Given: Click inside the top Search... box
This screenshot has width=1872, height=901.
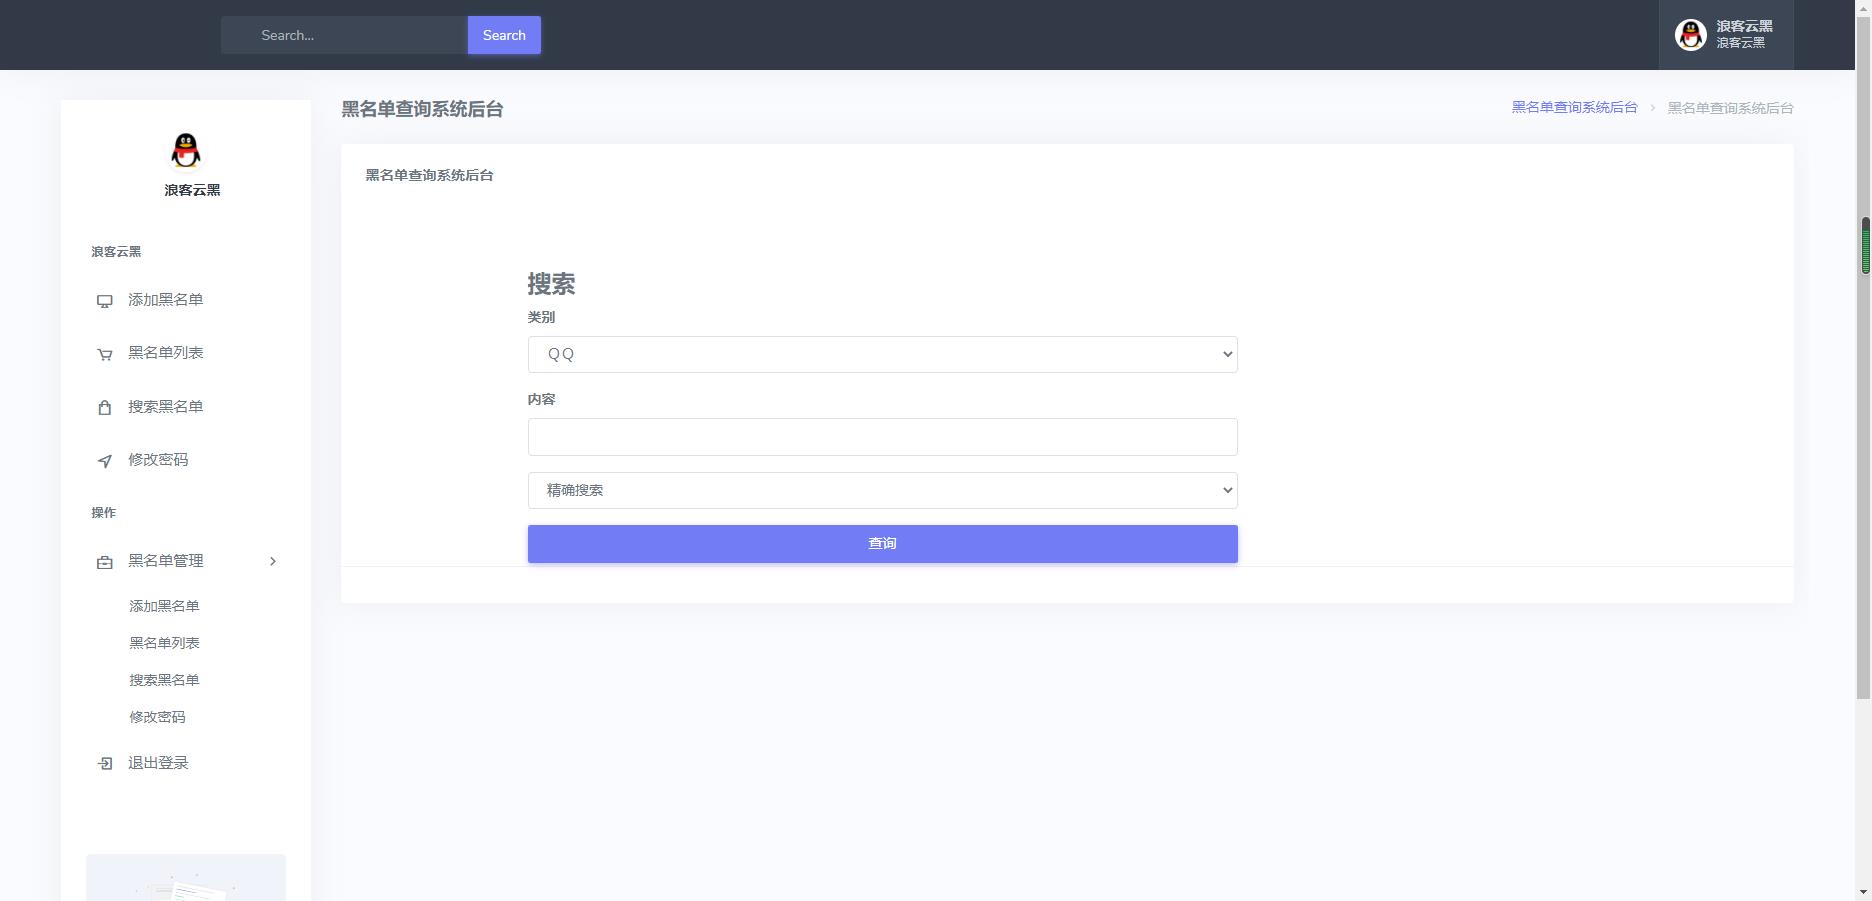Looking at the screenshot, I should tap(344, 34).
